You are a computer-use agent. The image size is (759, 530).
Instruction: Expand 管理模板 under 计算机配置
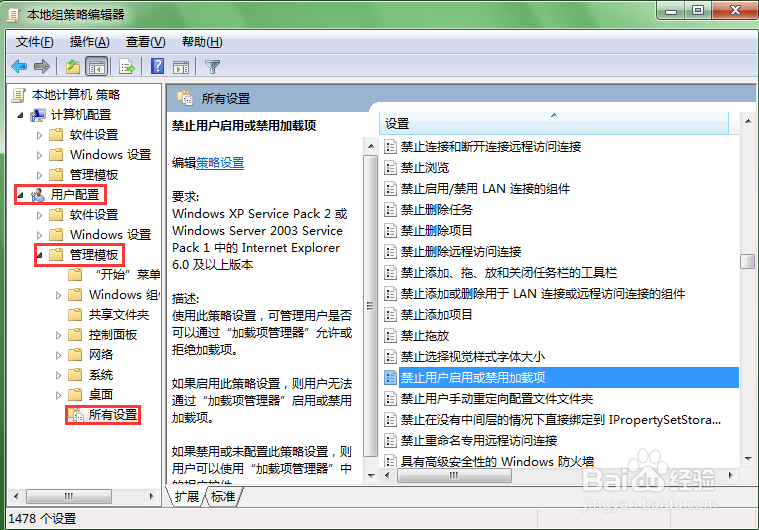[x=40, y=175]
